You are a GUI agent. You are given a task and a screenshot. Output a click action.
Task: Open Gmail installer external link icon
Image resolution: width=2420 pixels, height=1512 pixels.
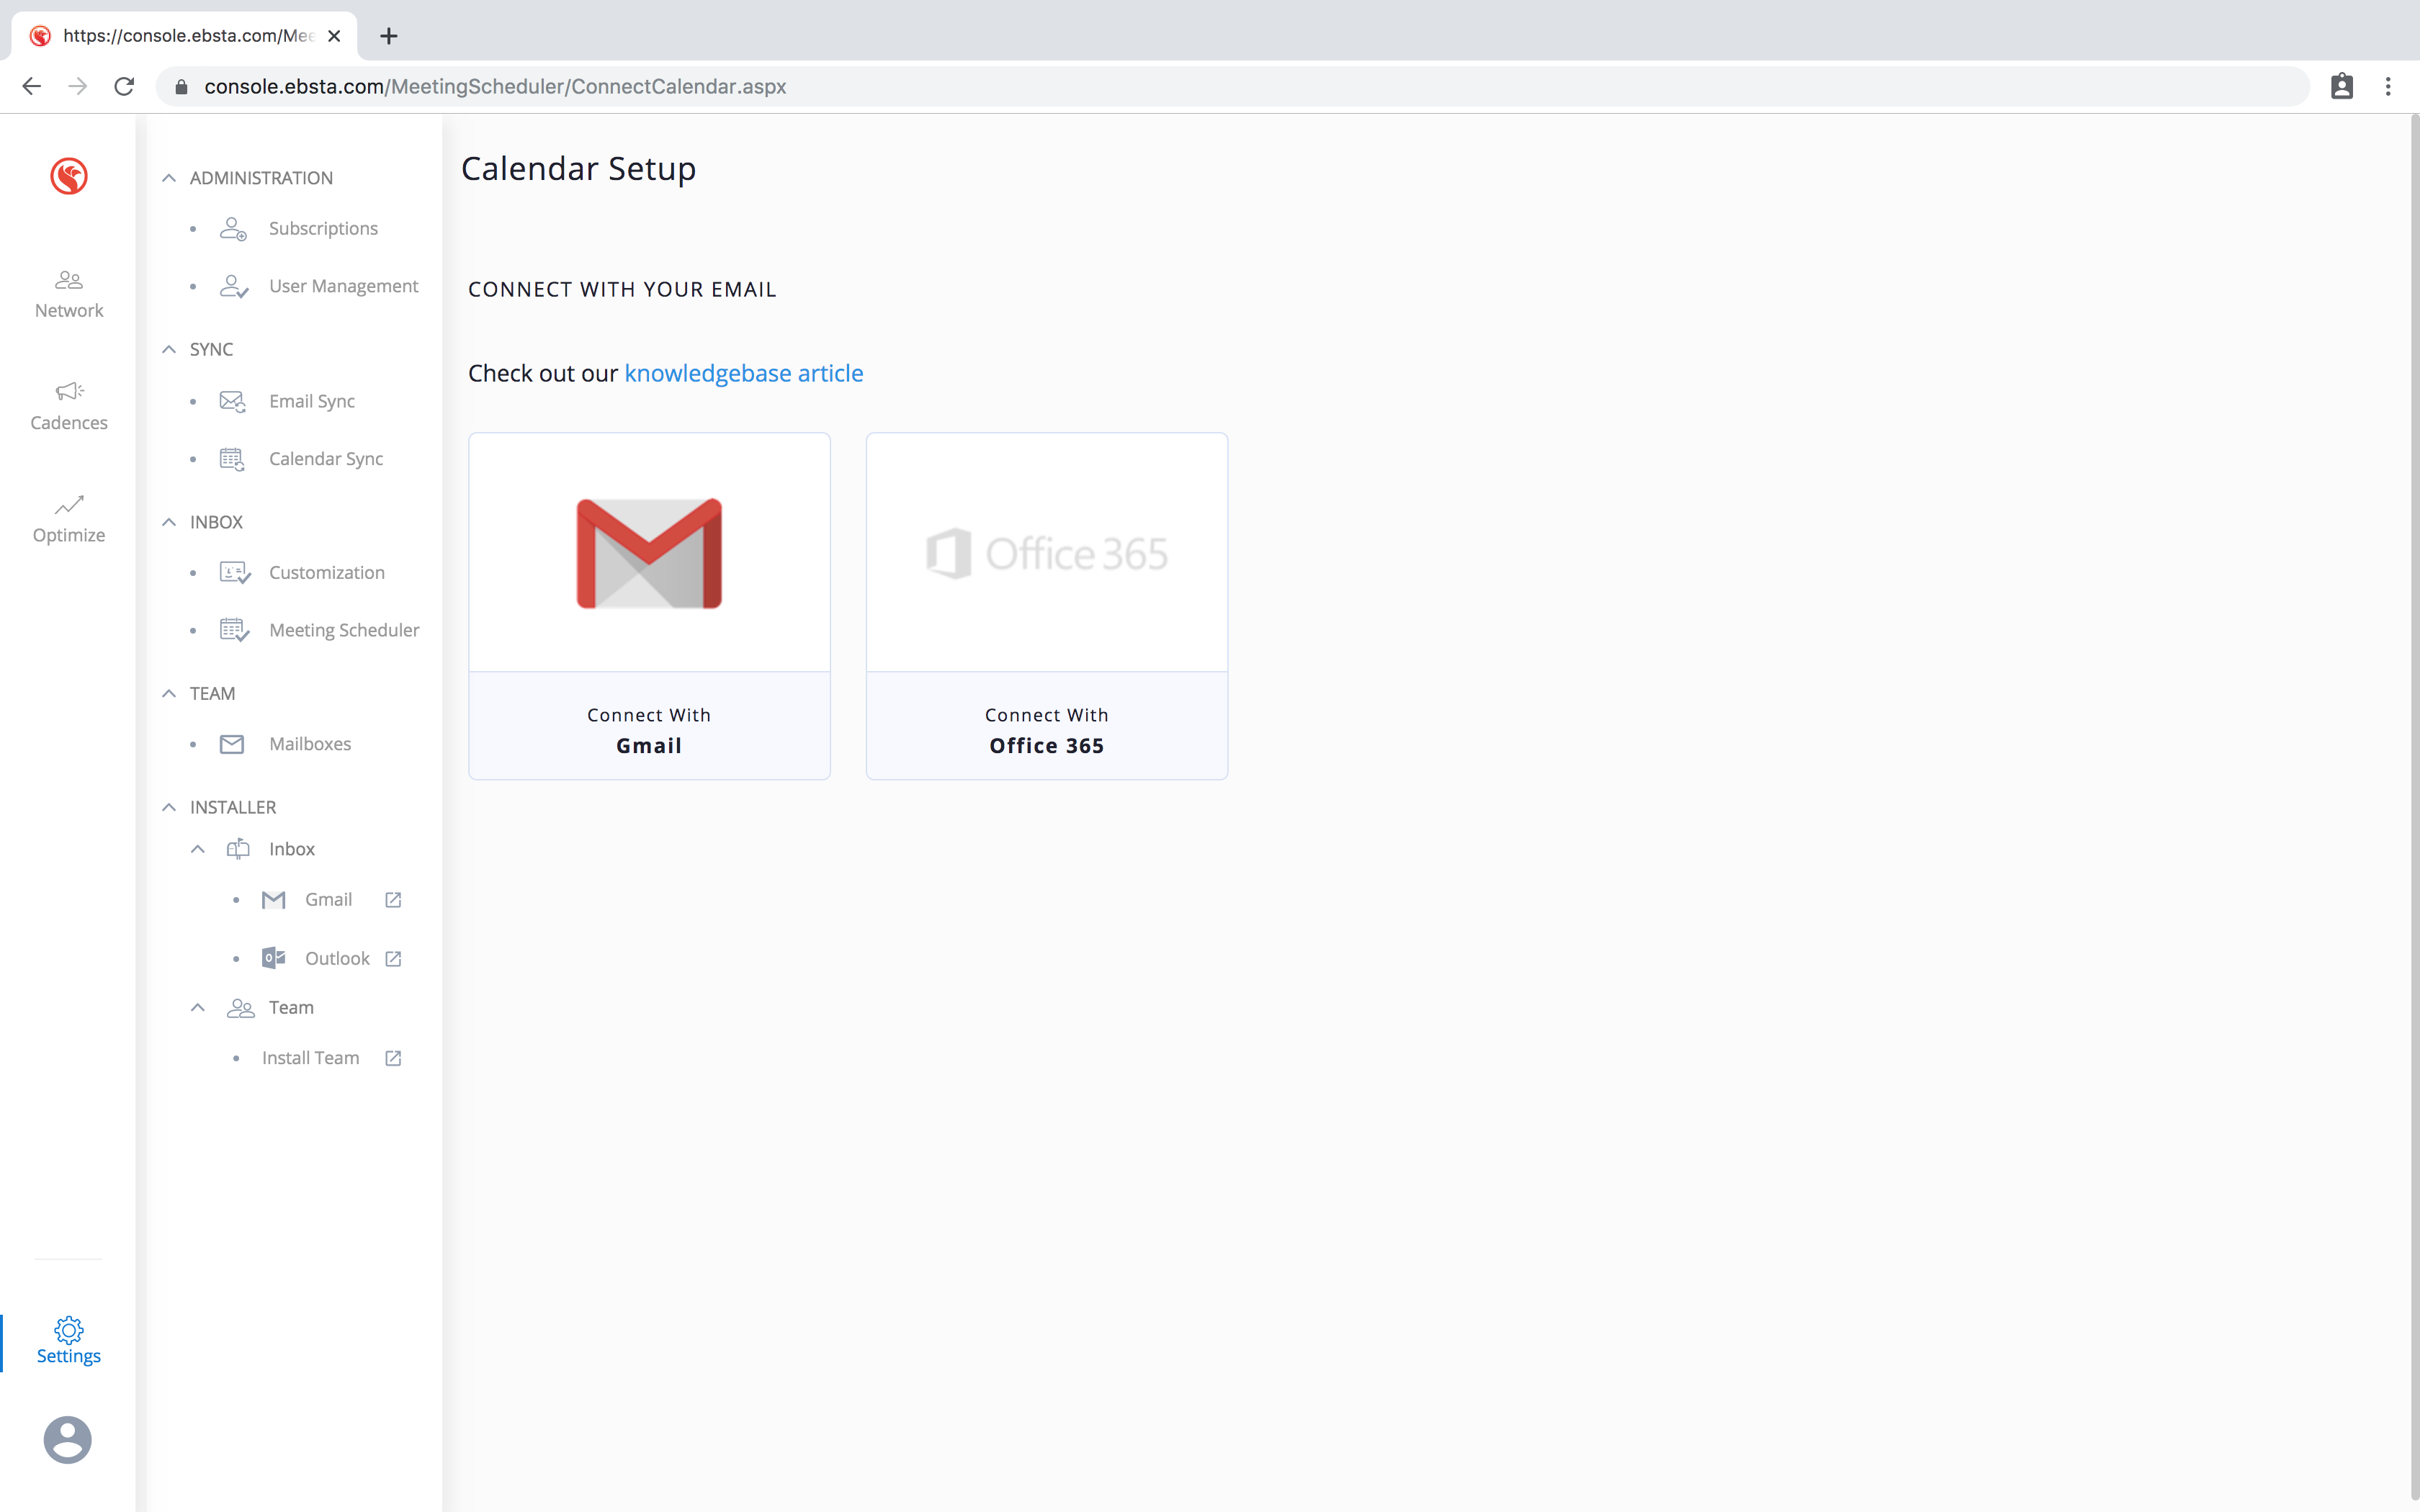point(393,900)
